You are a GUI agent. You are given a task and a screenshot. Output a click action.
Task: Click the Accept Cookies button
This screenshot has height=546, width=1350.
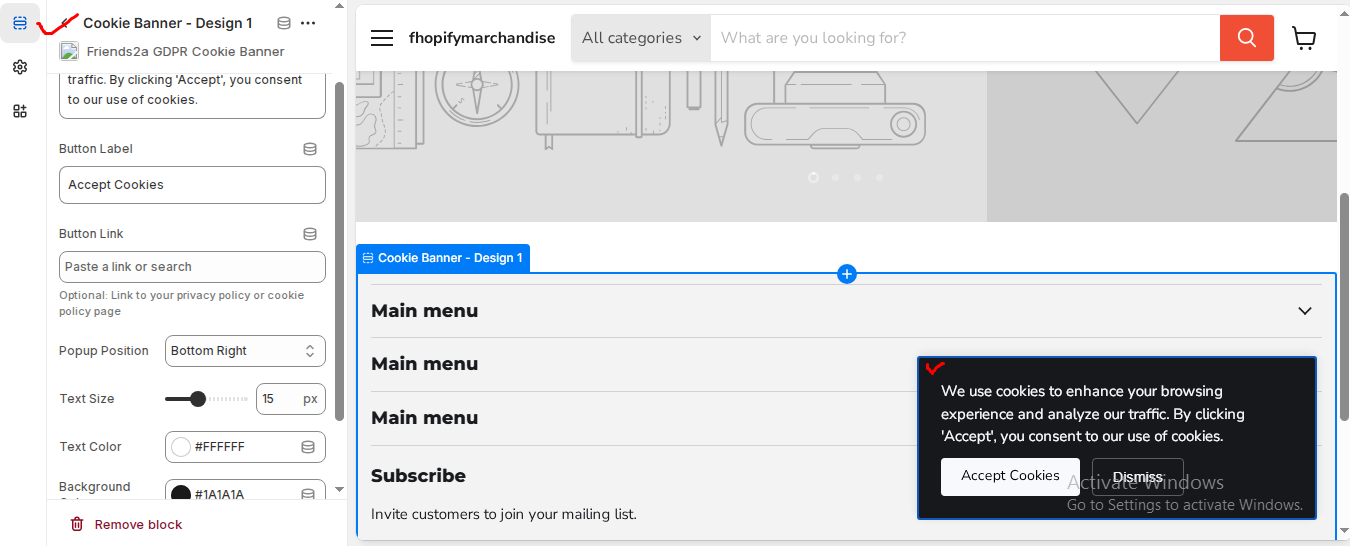(x=1010, y=476)
